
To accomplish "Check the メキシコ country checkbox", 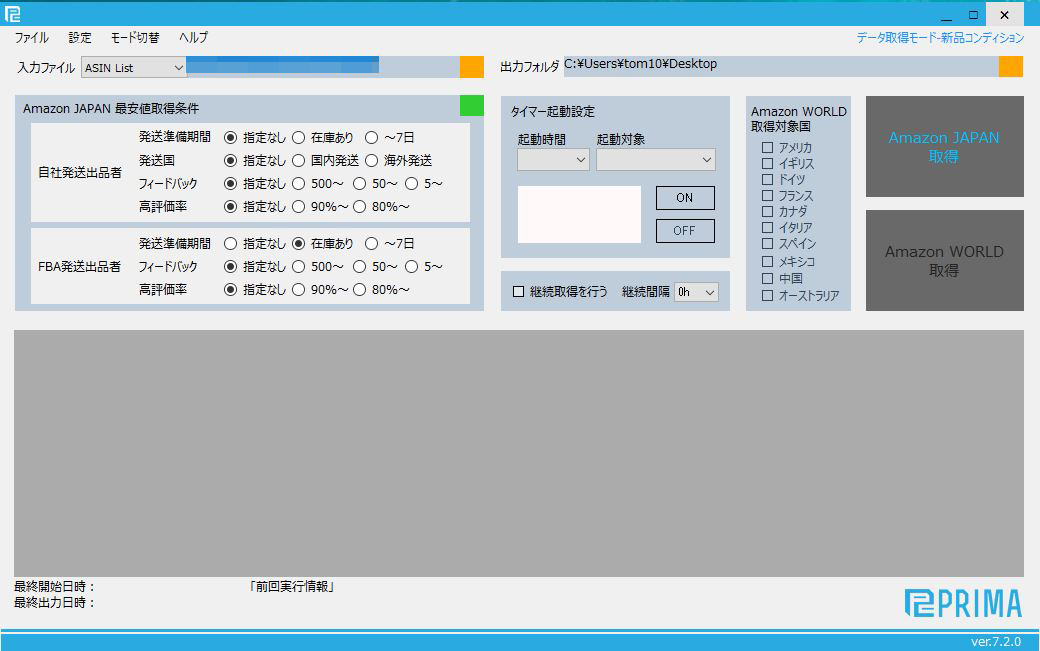I will [x=767, y=261].
